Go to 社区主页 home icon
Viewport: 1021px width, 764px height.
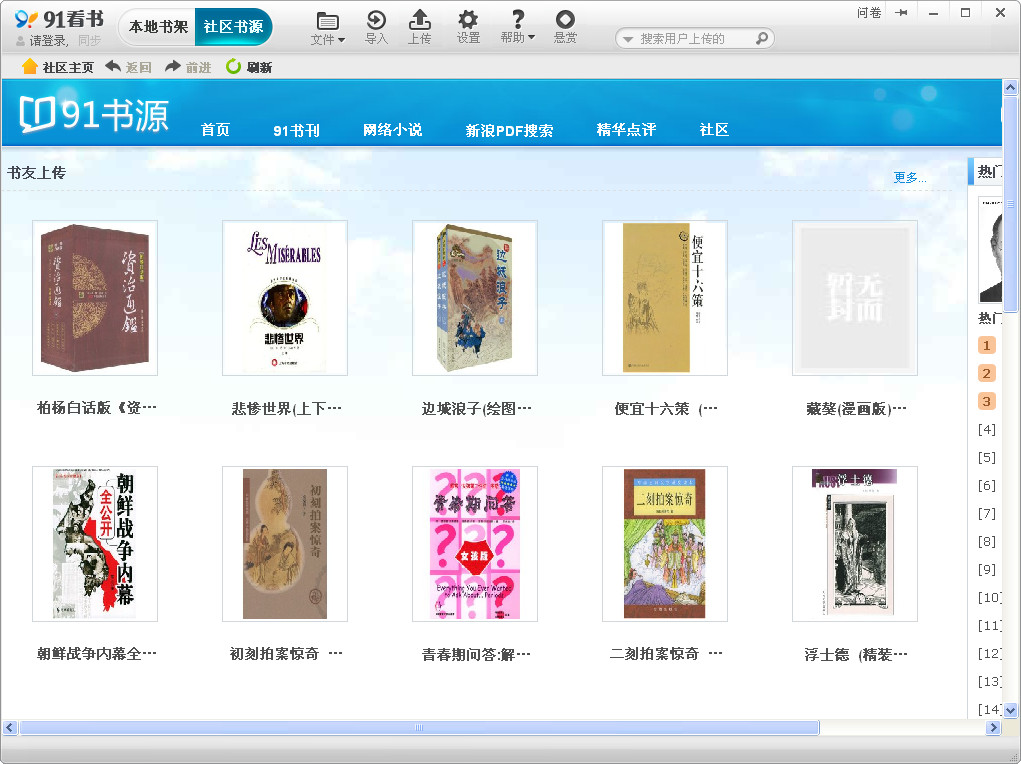(29, 66)
